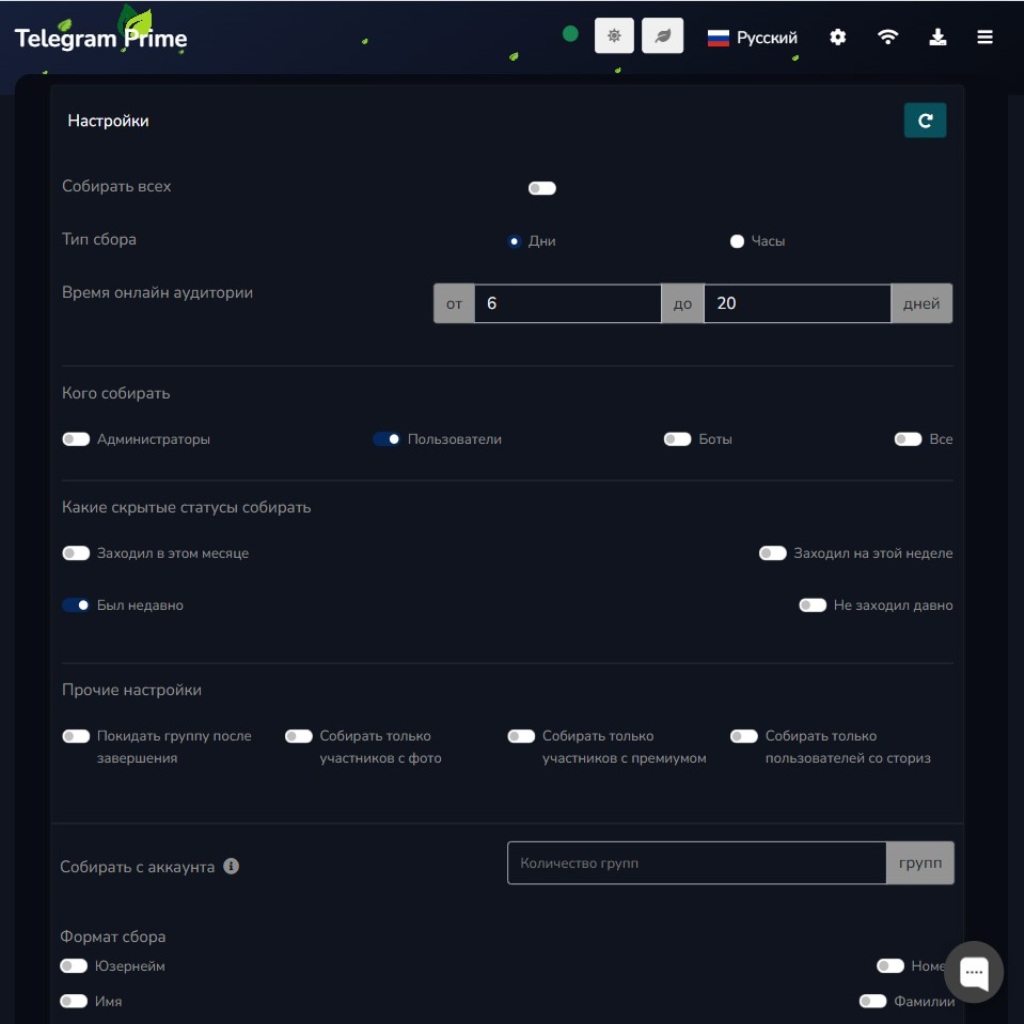The image size is (1024, 1024).
Task: Turn off the Был недавно toggle
Action: 76,605
